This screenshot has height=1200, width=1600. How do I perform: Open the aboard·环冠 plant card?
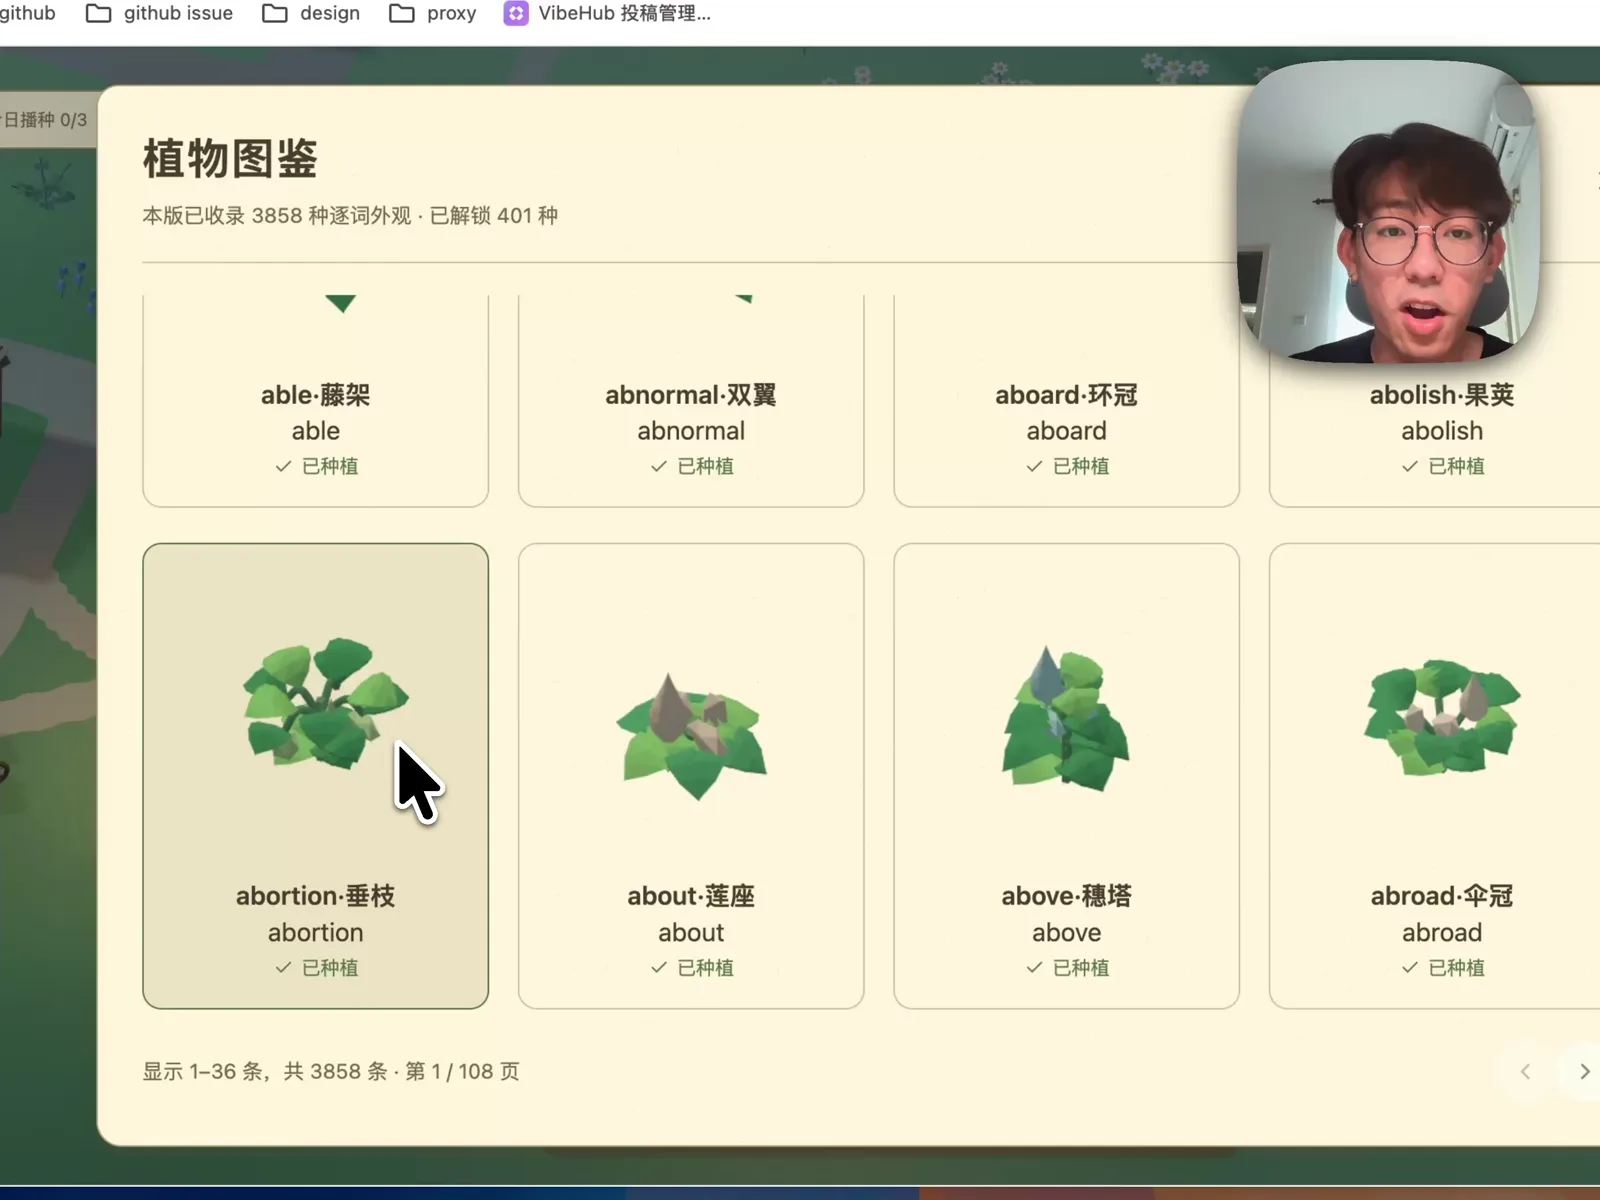point(1066,401)
